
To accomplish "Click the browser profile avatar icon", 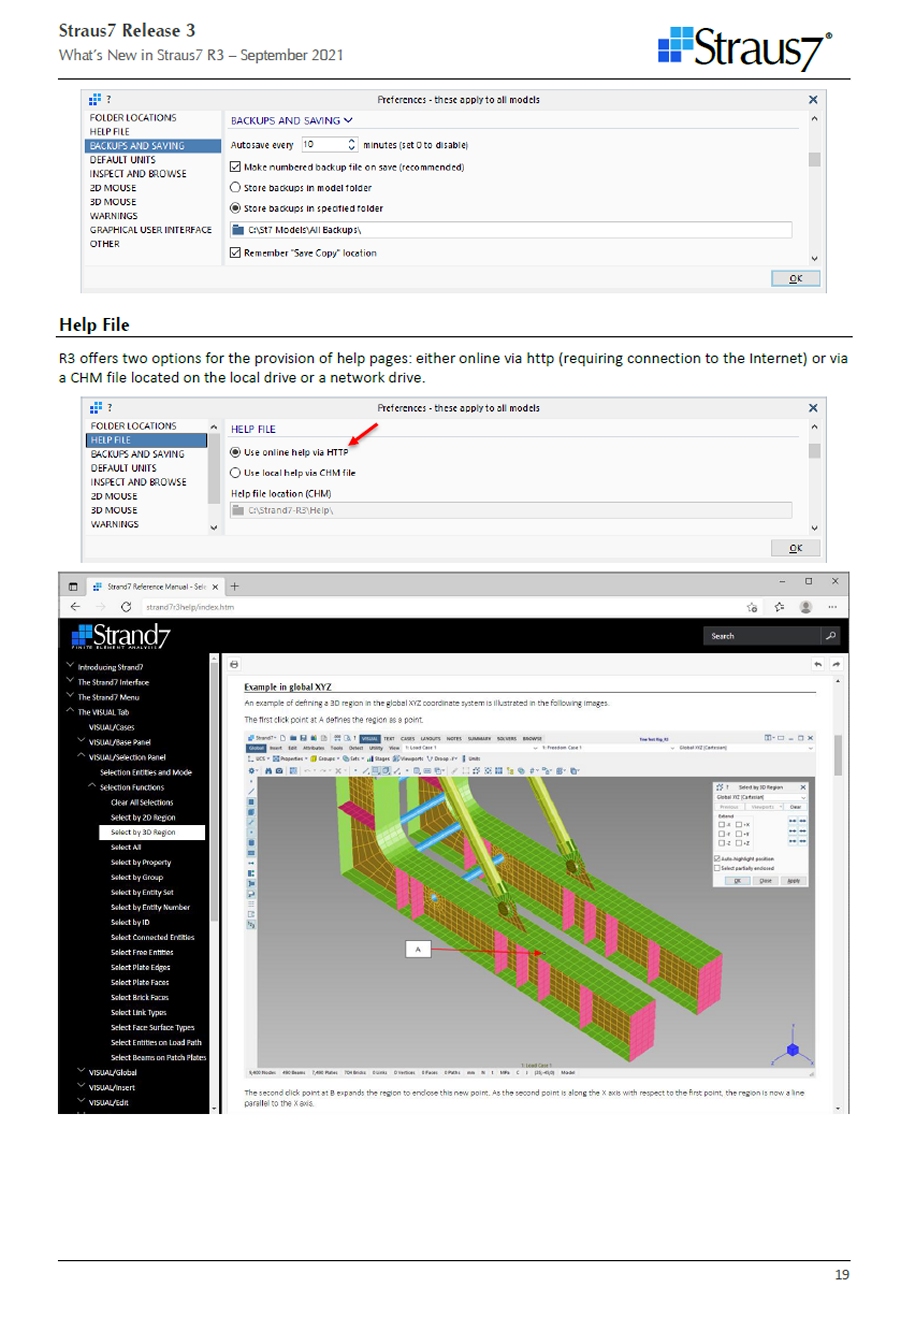I will (x=805, y=606).
